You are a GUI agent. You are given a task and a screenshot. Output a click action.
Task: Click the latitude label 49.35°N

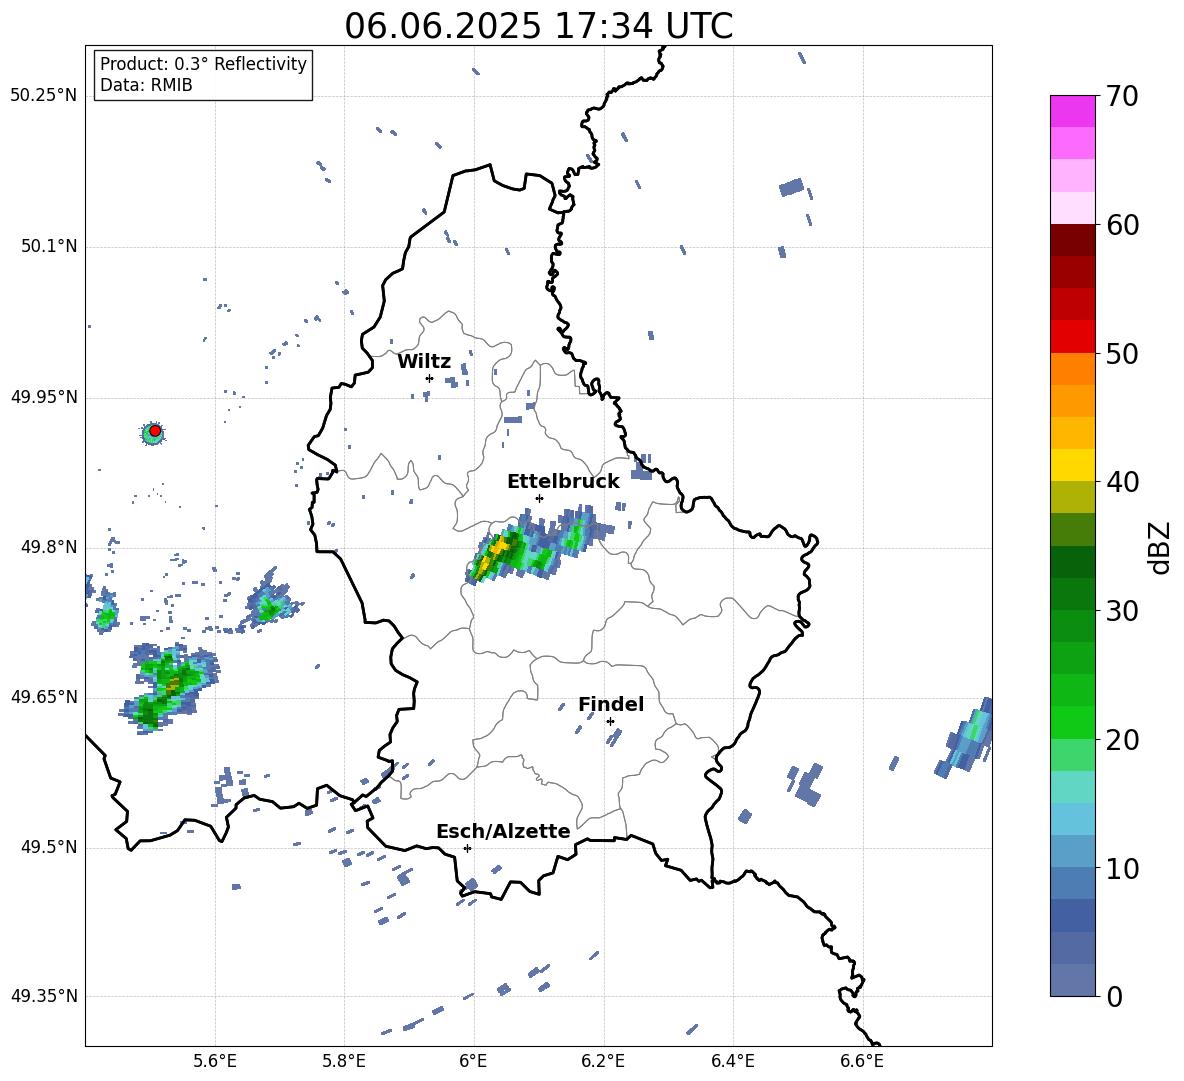coord(43,996)
